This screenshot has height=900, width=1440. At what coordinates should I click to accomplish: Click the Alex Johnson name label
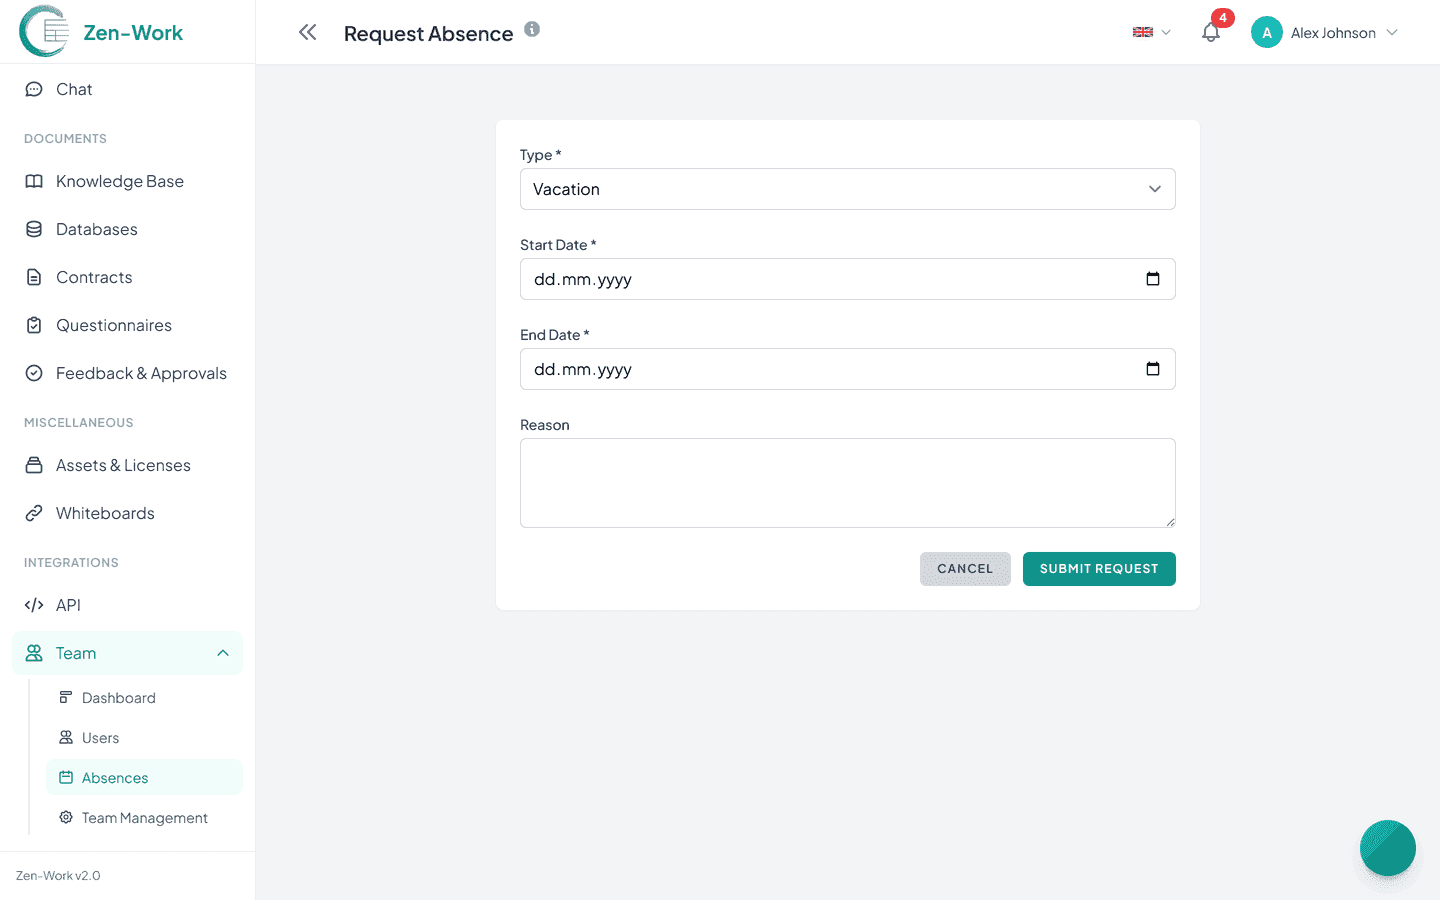tap(1333, 33)
